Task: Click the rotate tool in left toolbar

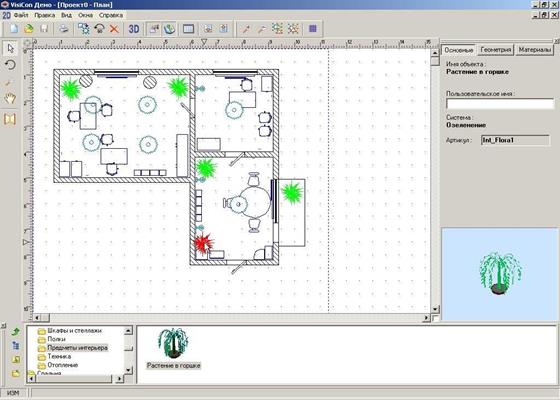Action: pyautogui.click(x=10, y=65)
